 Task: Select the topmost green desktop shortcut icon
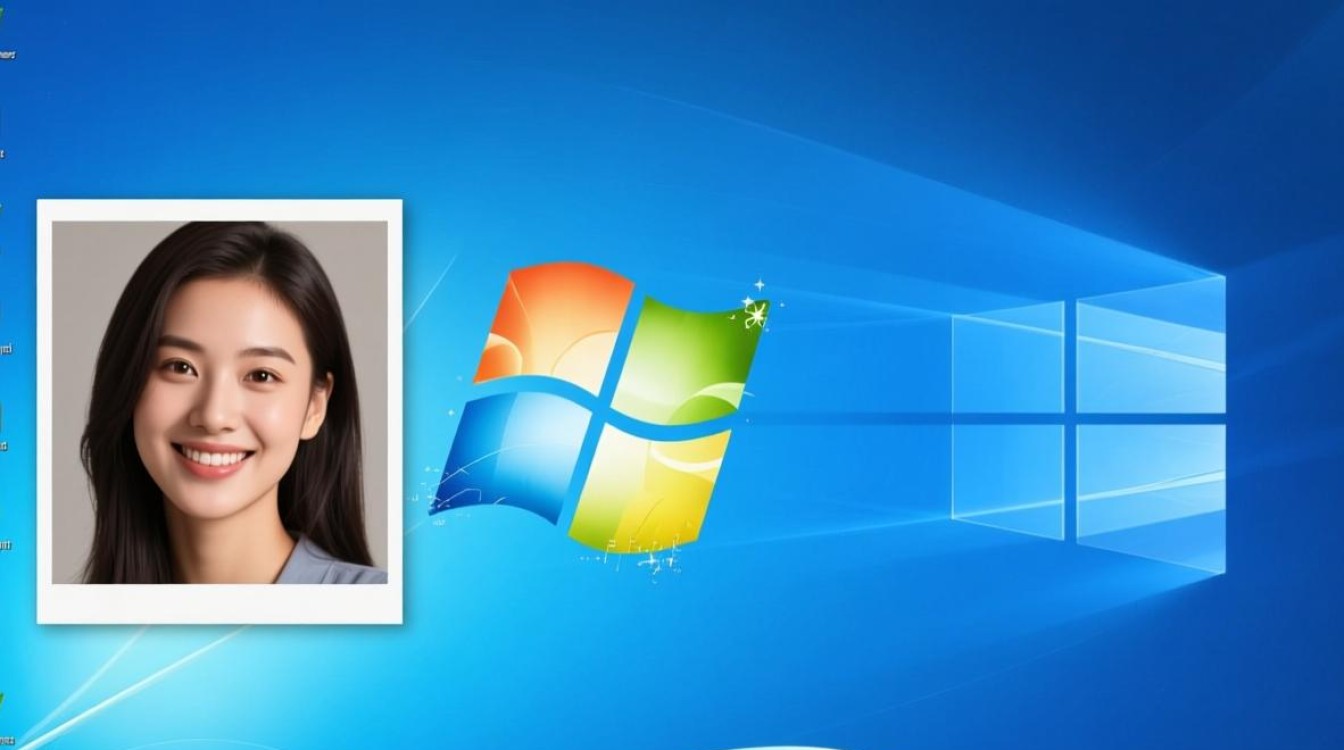pos(4,10)
